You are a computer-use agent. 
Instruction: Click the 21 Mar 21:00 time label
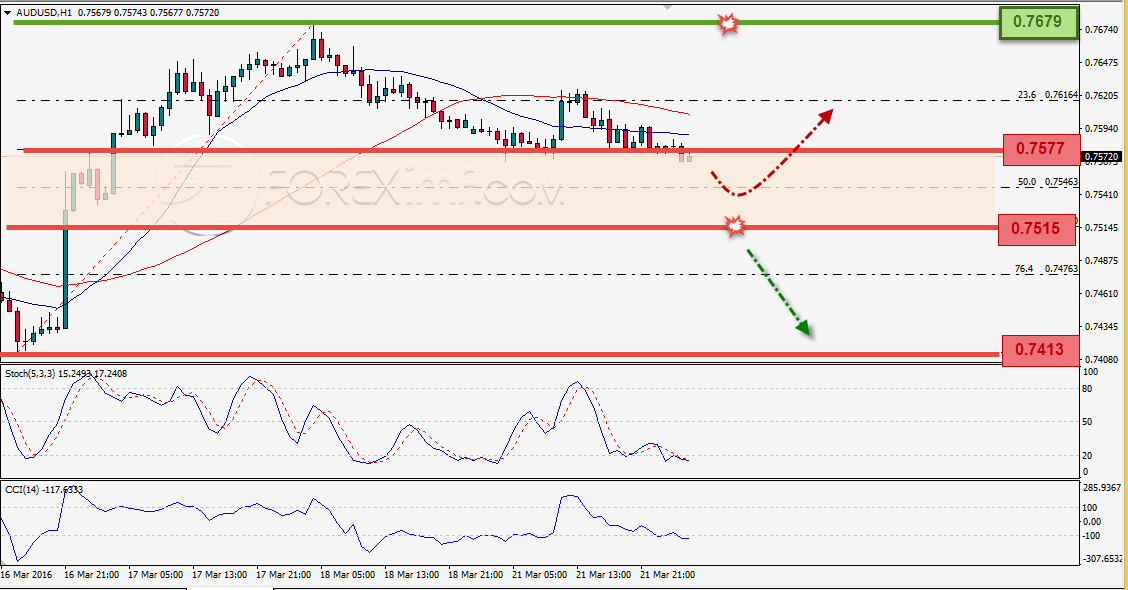[668, 575]
